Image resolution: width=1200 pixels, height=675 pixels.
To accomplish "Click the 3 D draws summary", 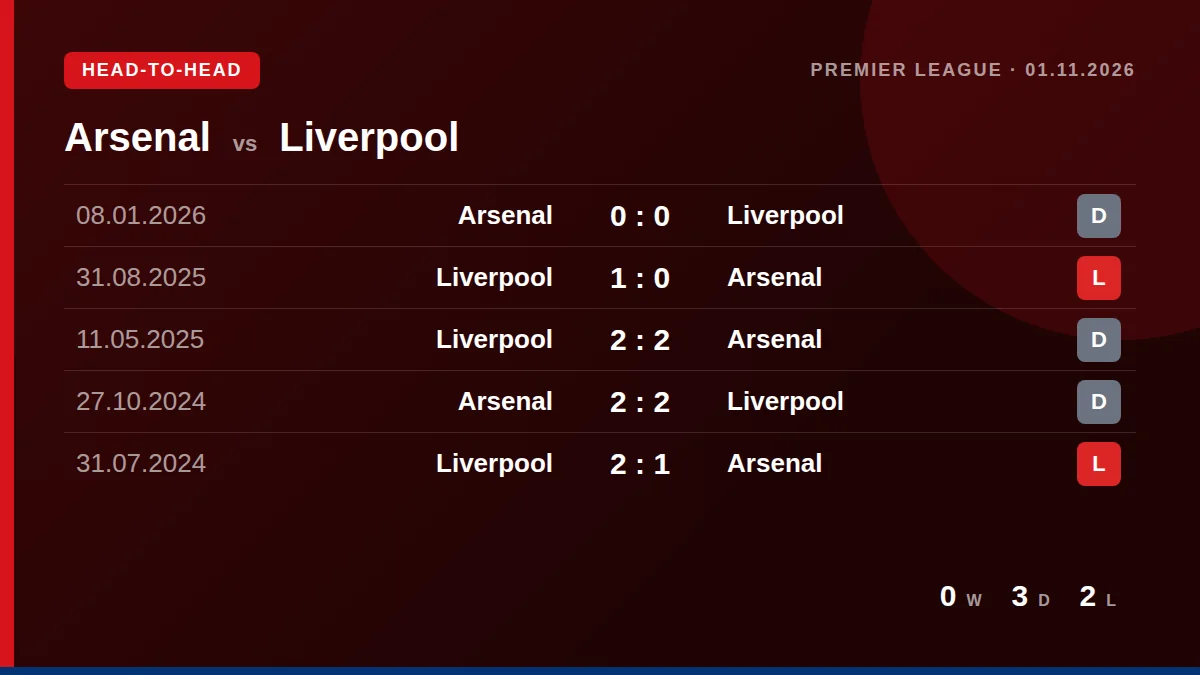I will coord(1031,597).
